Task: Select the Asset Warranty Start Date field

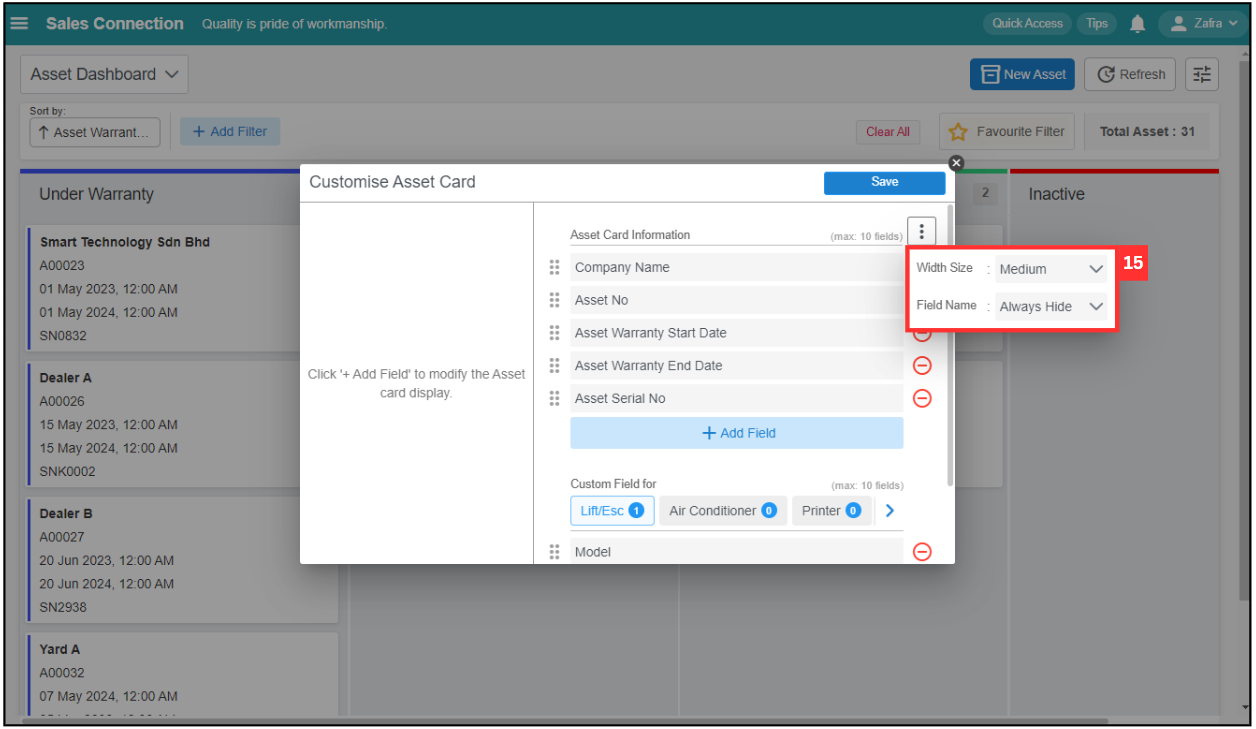Action: tap(737, 333)
